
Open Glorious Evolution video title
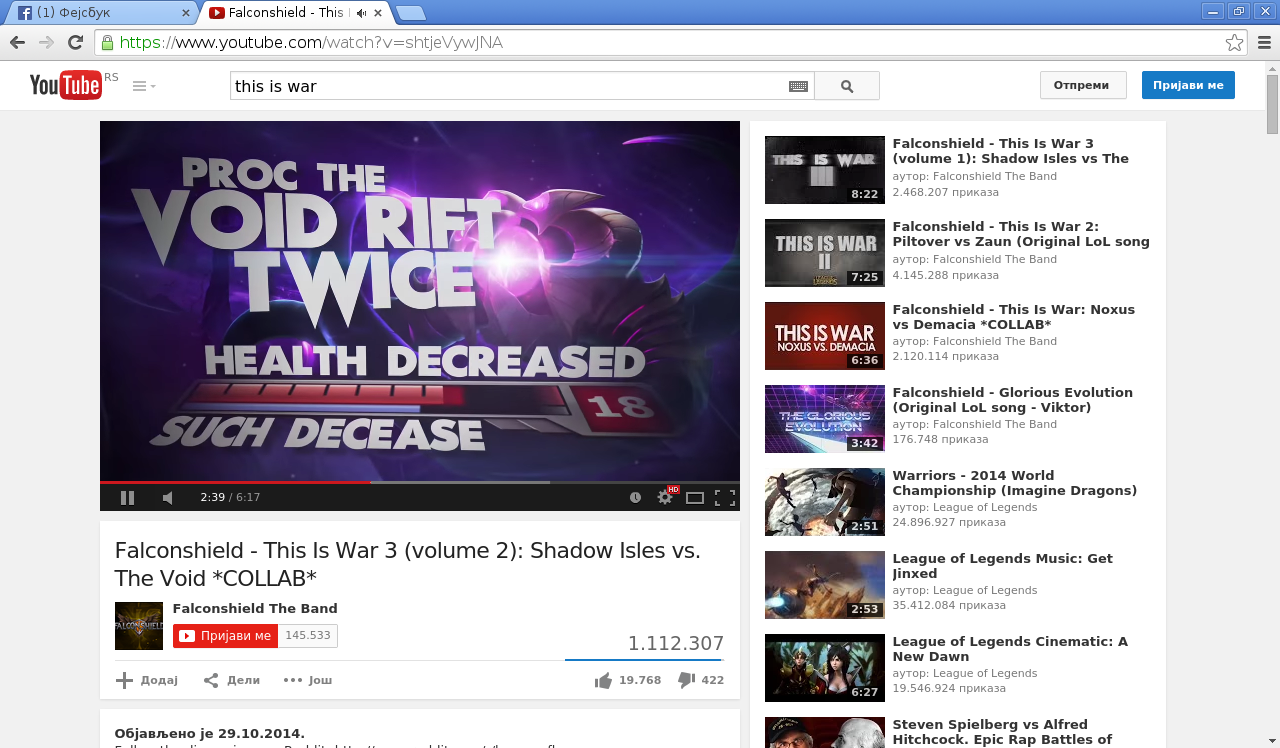(x=1013, y=400)
